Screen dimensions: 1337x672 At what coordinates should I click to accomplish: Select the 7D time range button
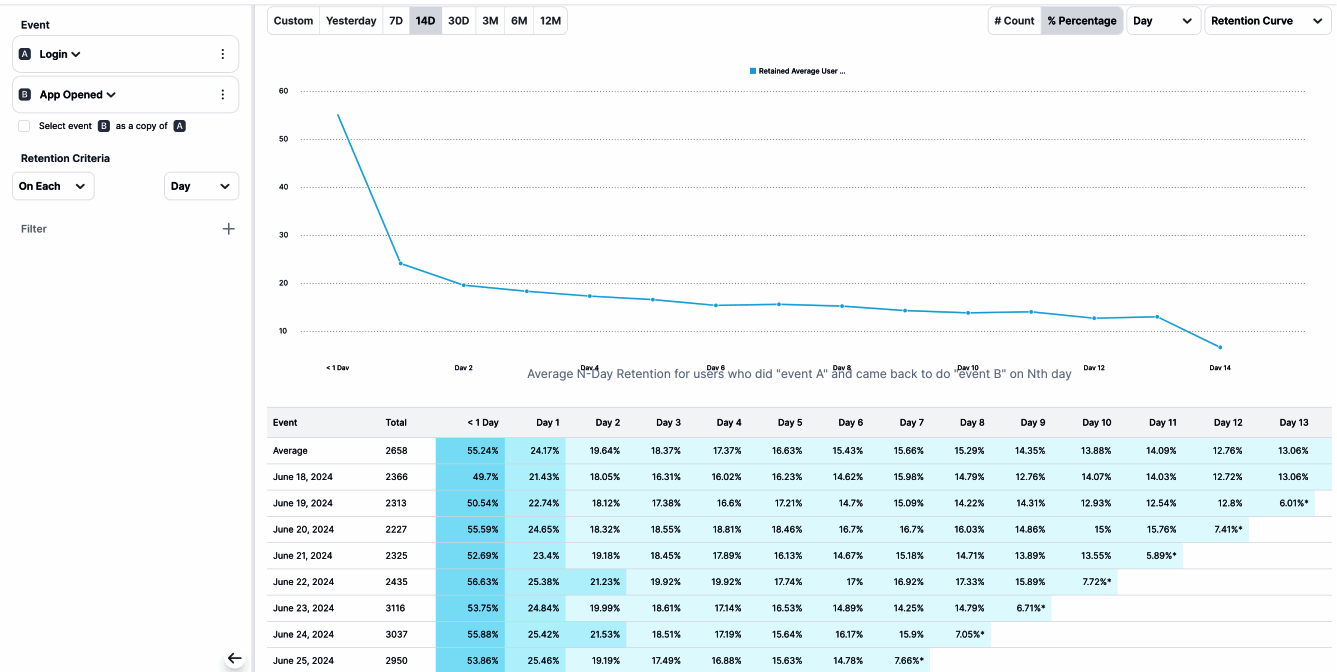396,20
